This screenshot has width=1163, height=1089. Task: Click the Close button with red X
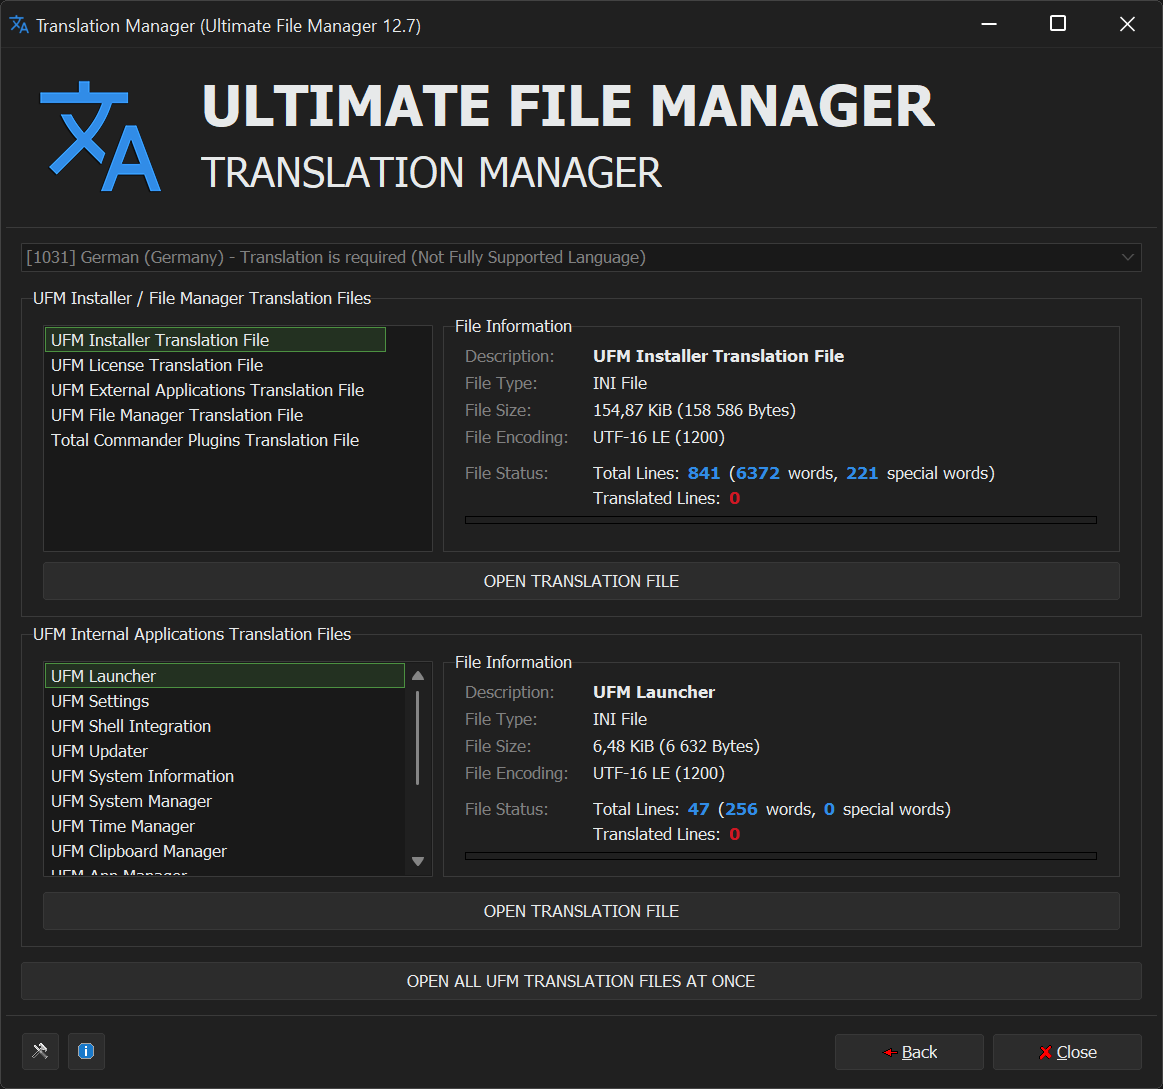tap(1067, 1052)
